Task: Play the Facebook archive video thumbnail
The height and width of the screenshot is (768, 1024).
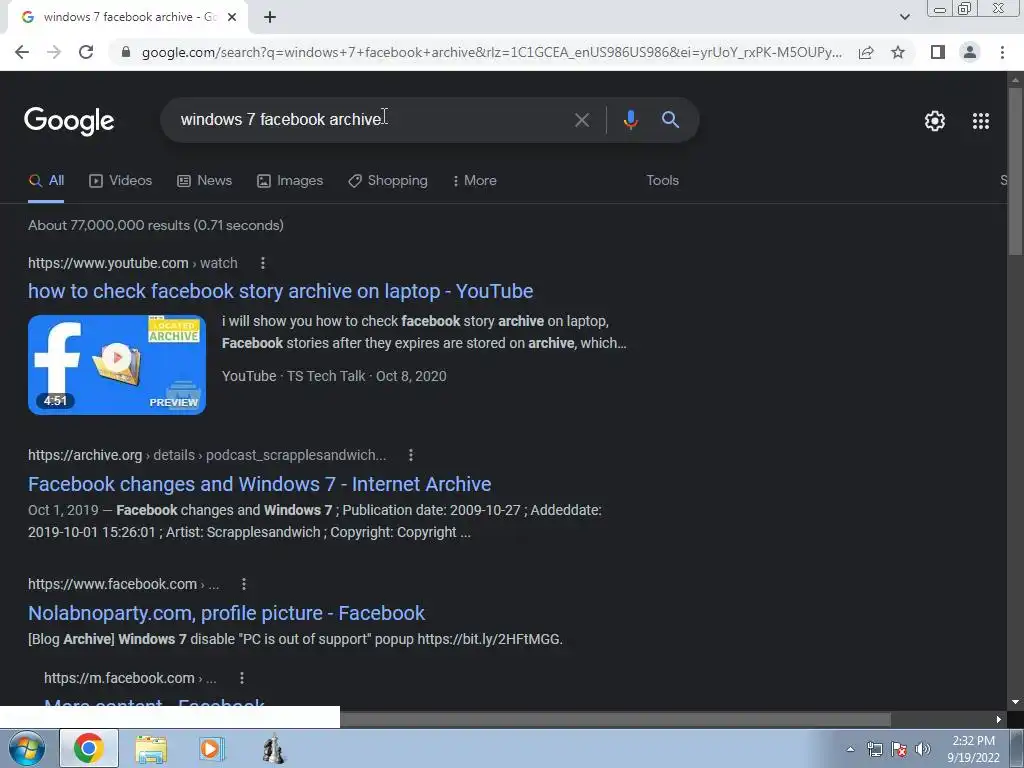Action: pyautogui.click(x=117, y=364)
